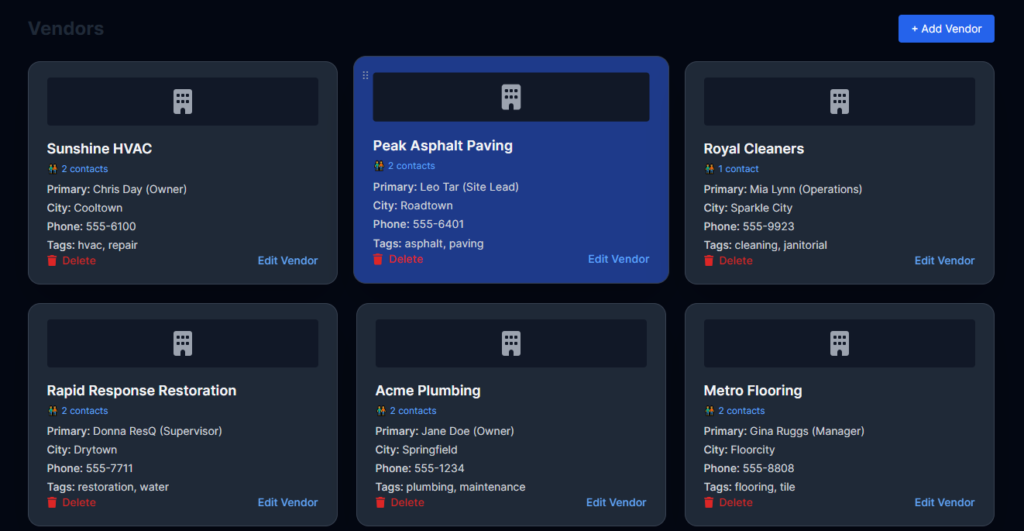The image size is (1024, 531).
Task: Click the contacts people icon on Sunshine HVAC
Action: tap(52, 169)
